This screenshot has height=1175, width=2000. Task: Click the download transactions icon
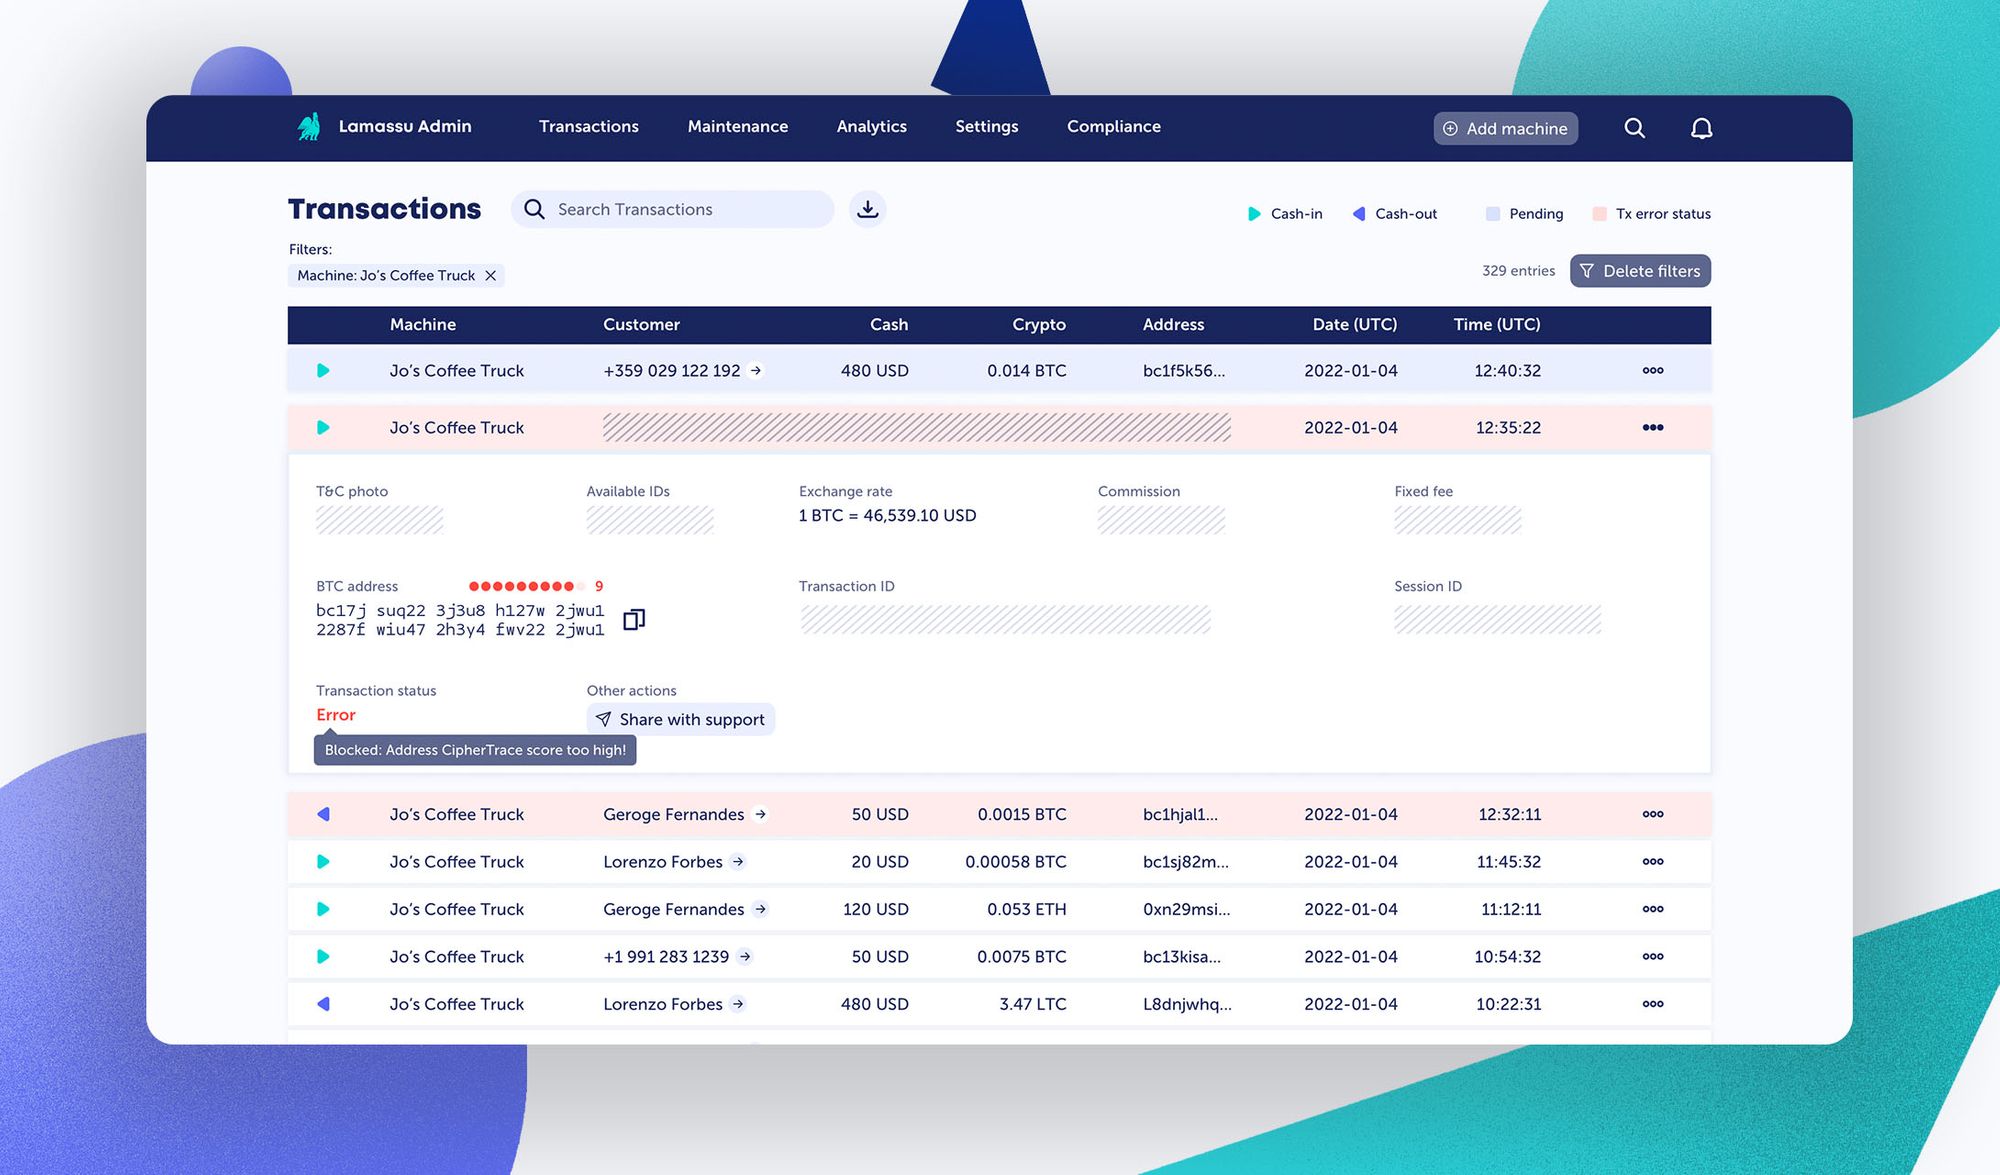(867, 209)
